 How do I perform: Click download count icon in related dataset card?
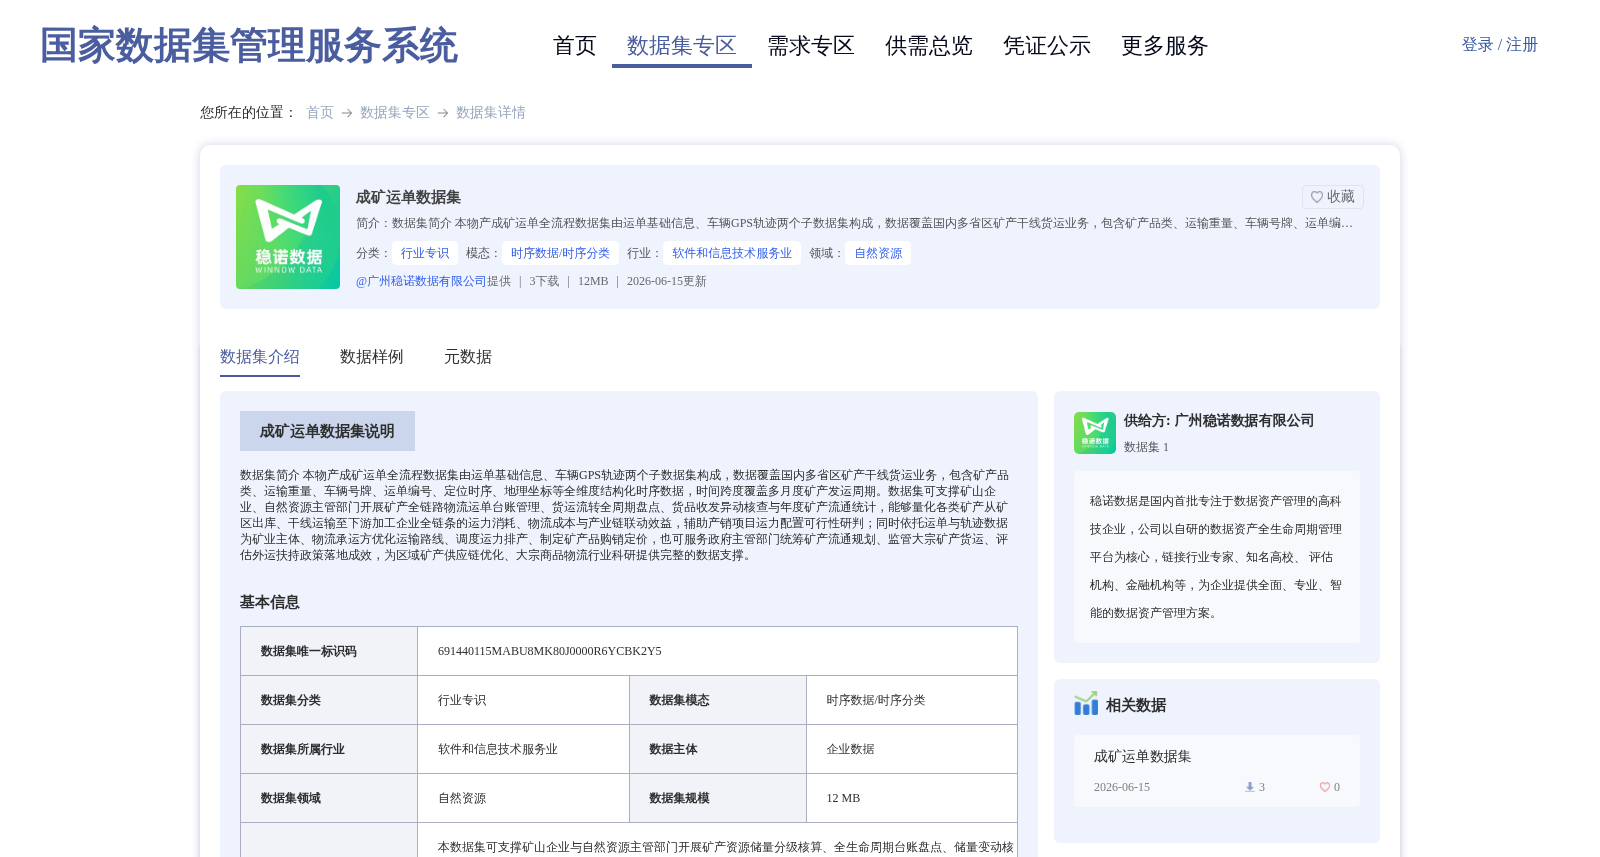pyautogui.click(x=1249, y=787)
